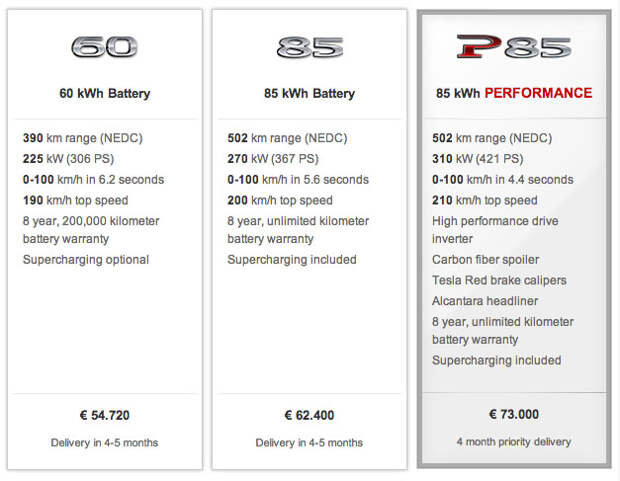
Task: Click the € 62.400 price
Action: point(309,415)
